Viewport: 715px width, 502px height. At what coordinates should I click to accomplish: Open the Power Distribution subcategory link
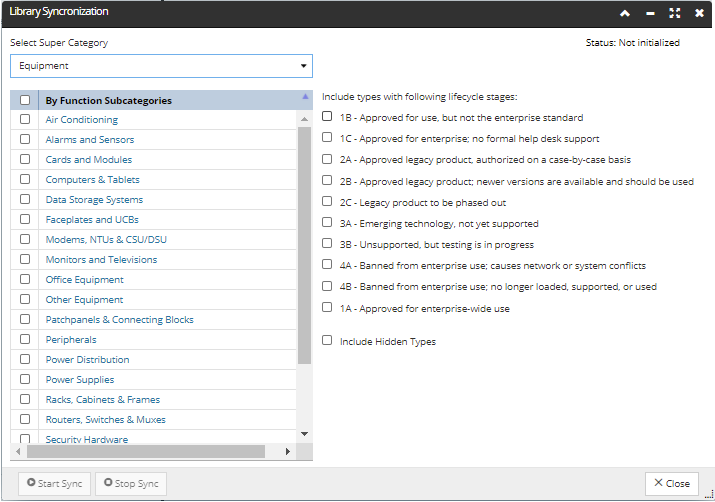(88, 360)
